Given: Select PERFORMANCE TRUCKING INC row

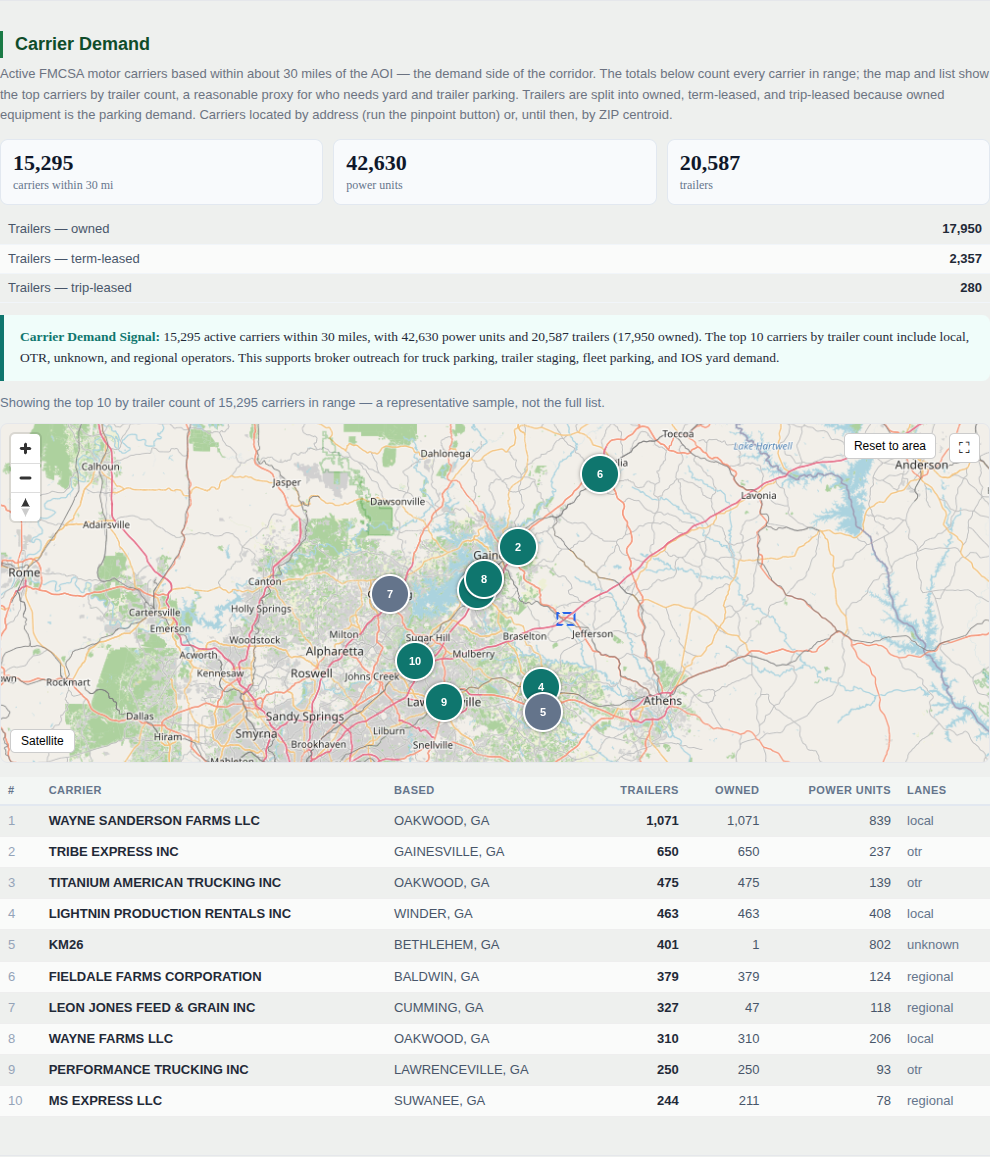Looking at the screenshot, I should [x=495, y=1069].
